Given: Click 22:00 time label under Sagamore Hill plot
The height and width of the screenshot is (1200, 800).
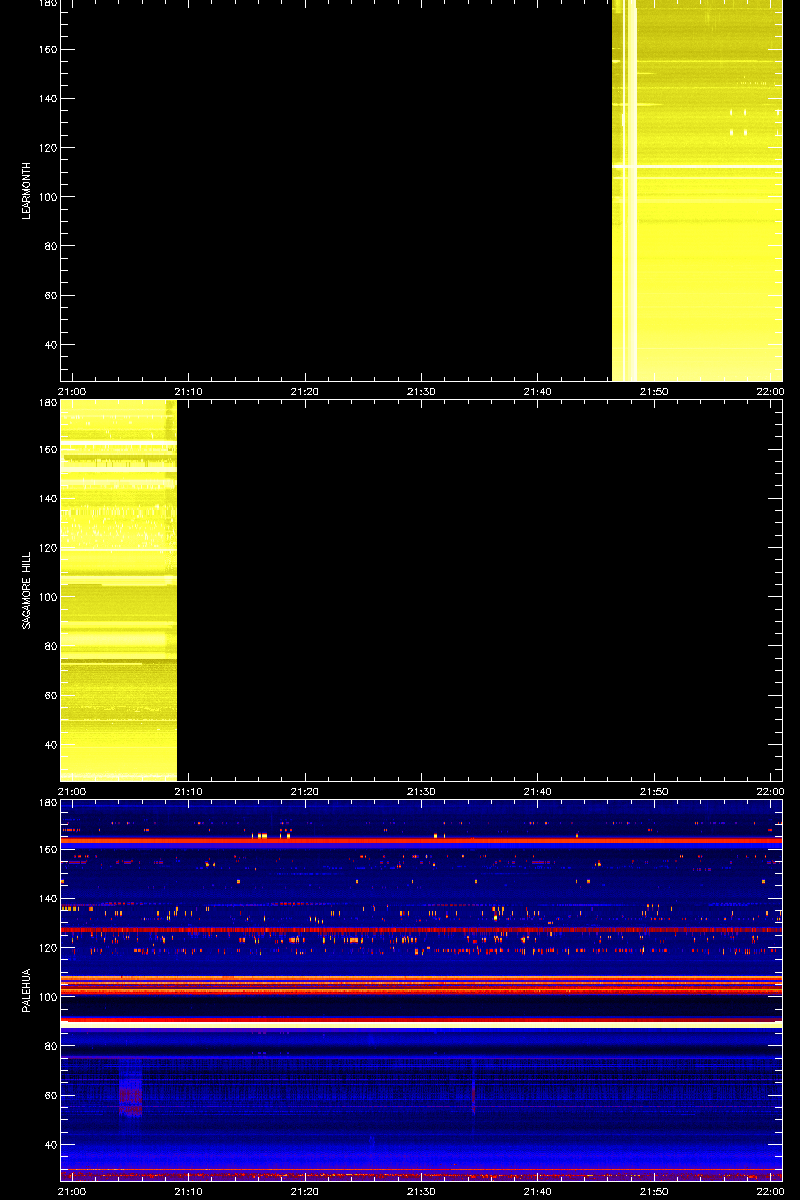Looking at the screenshot, I should pyautogui.click(x=770, y=791).
